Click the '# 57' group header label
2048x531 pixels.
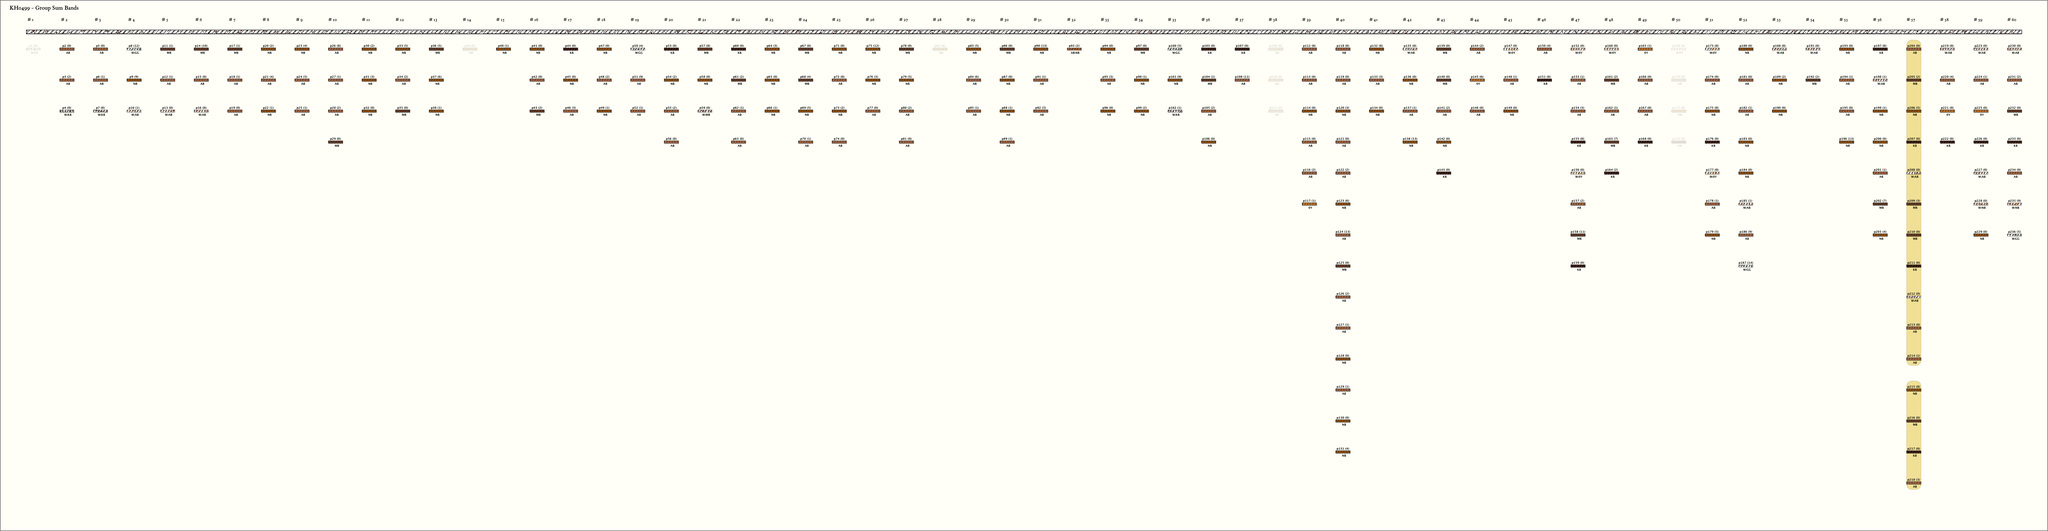1912,19
